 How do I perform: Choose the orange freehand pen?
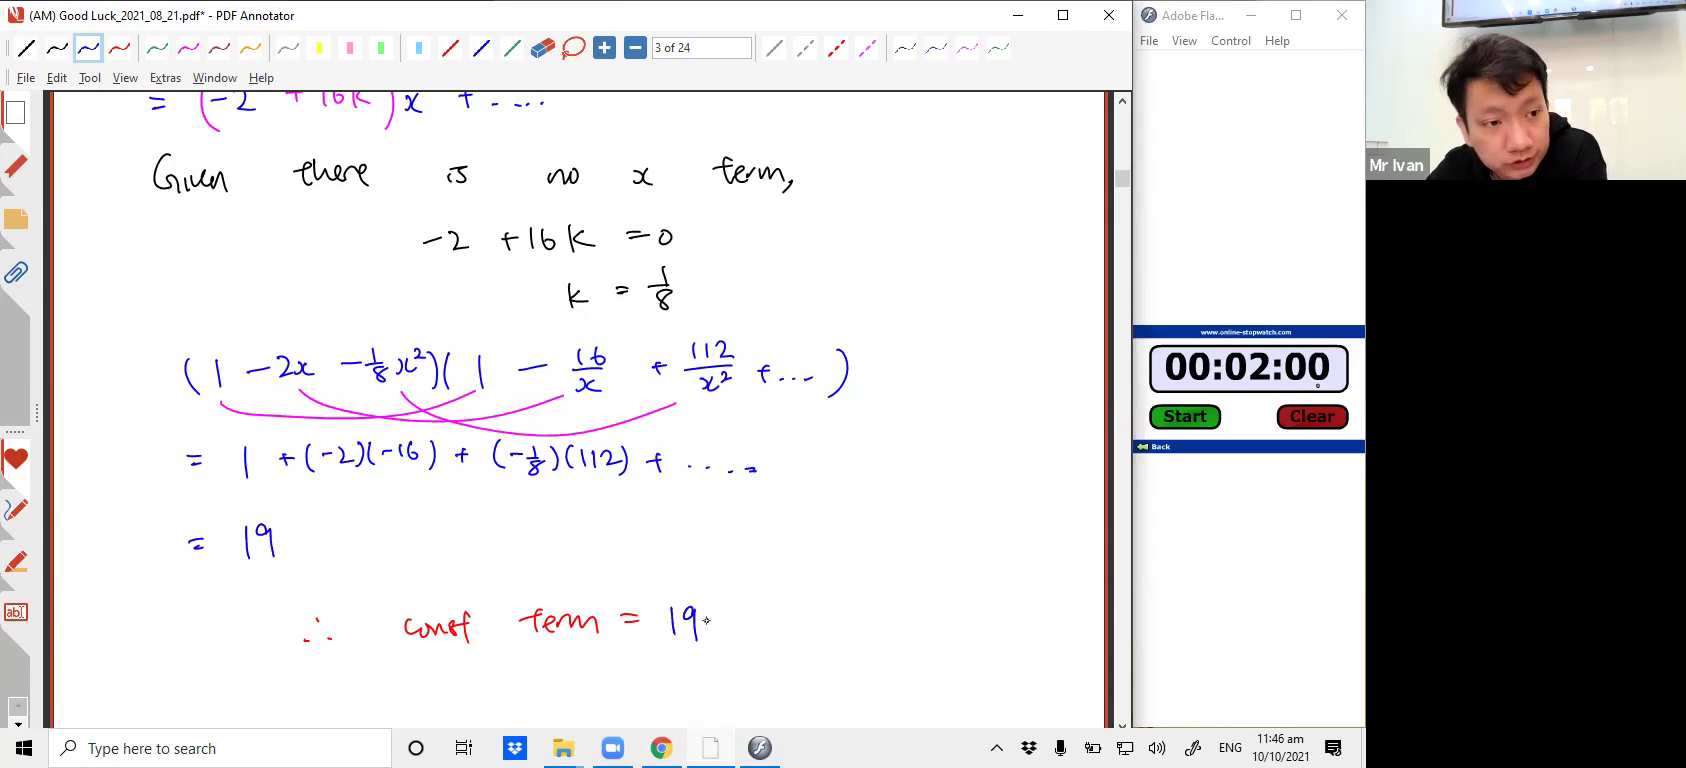click(x=250, y=48)
